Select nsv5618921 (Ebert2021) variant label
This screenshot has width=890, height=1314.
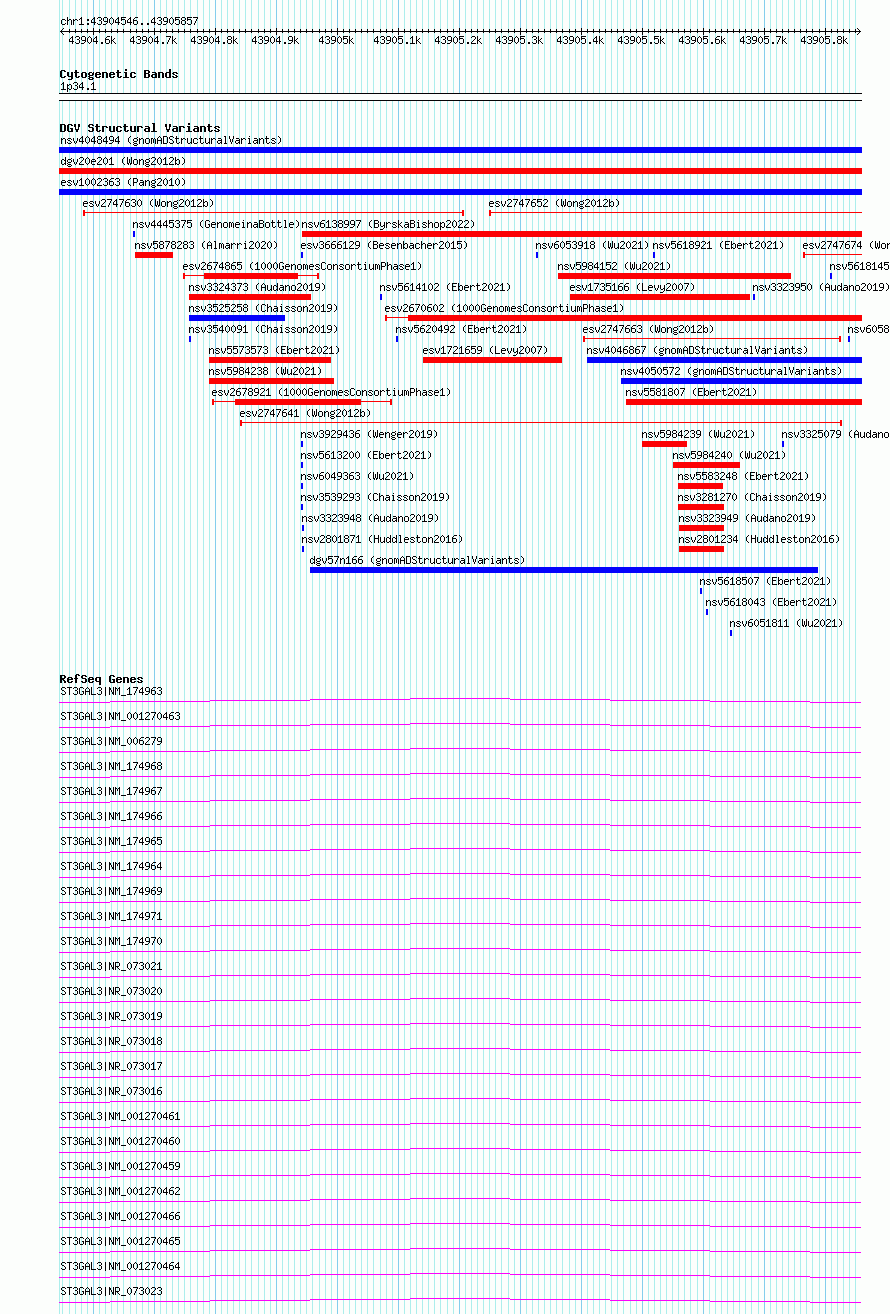(x=718, y=245)
